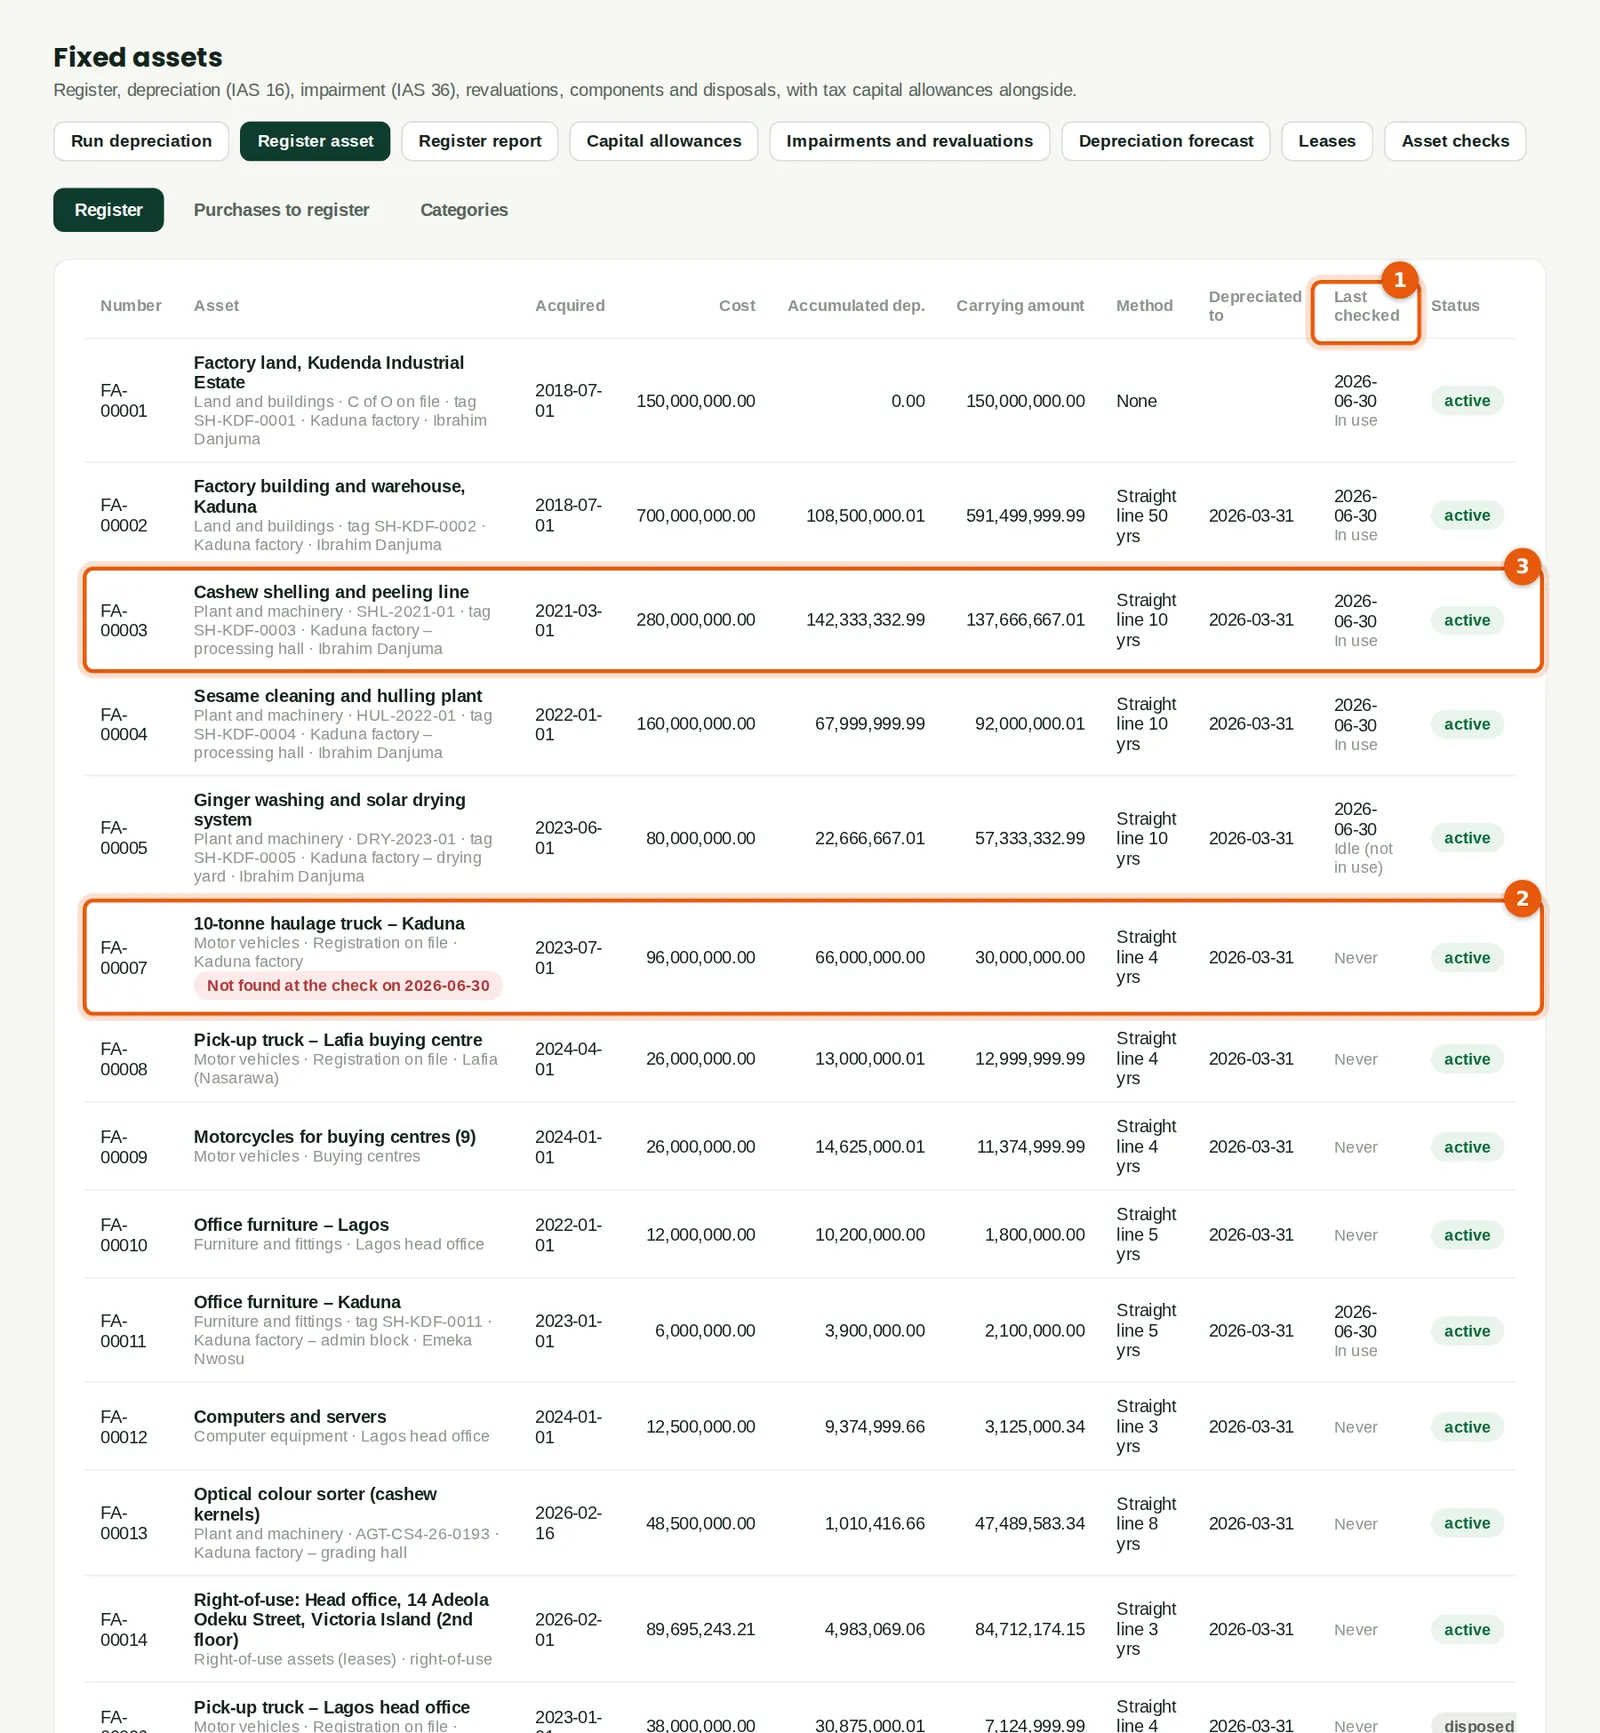Open the Register asset form
Image resolution: width=1600 pixels, height=1733 pixels.
click(x=315, y=141)
